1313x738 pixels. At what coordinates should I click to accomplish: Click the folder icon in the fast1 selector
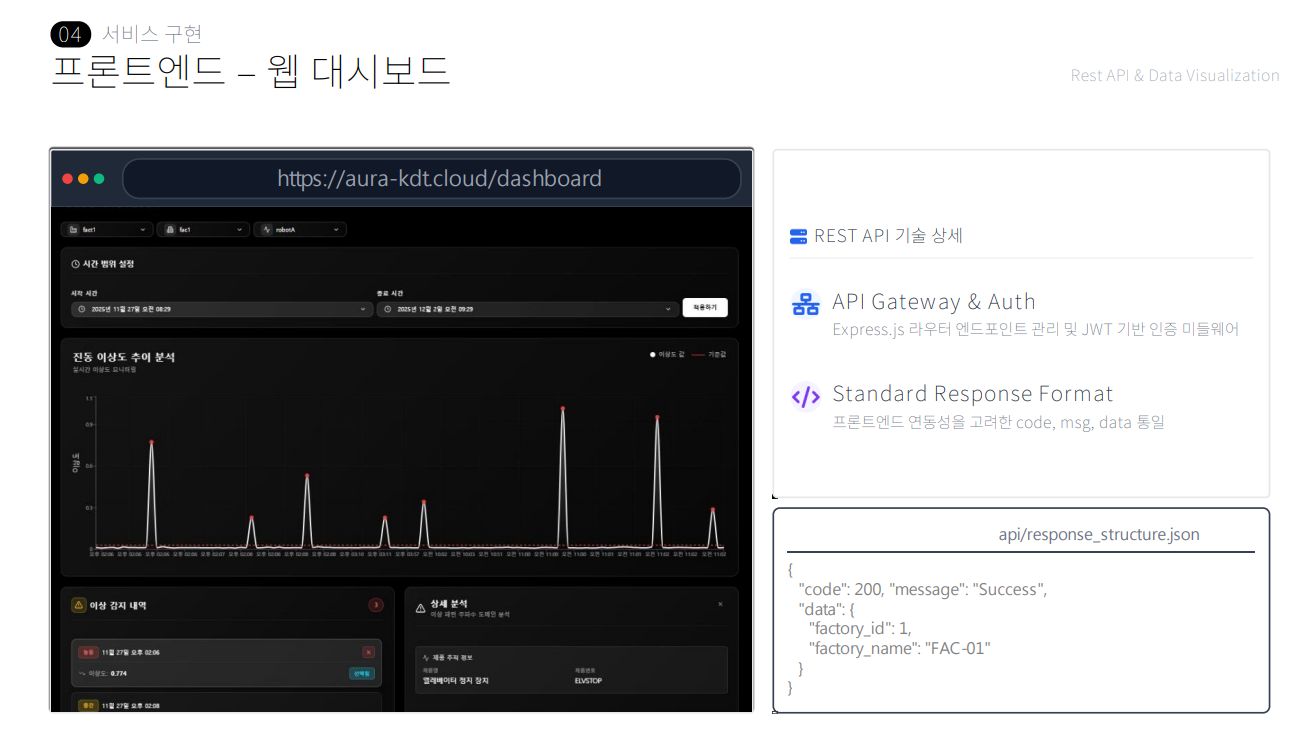coord(72,228)
